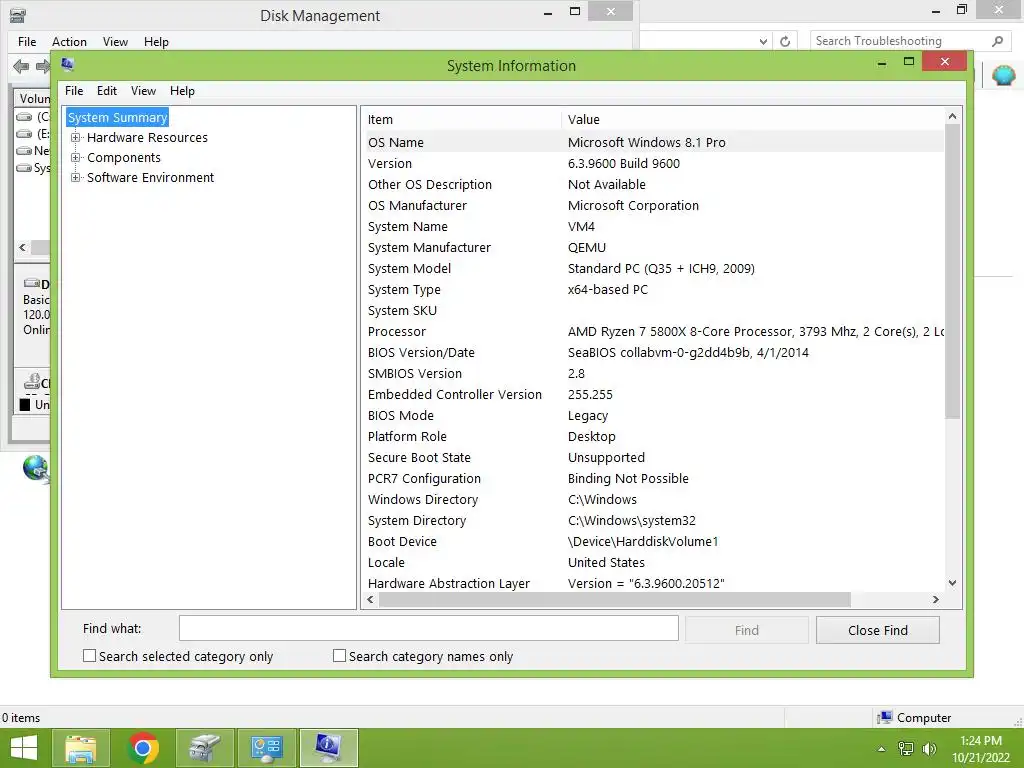1024x768 pixels.
Task: Launch Google Chrome from taskbar
Action: tap(142, 748)
